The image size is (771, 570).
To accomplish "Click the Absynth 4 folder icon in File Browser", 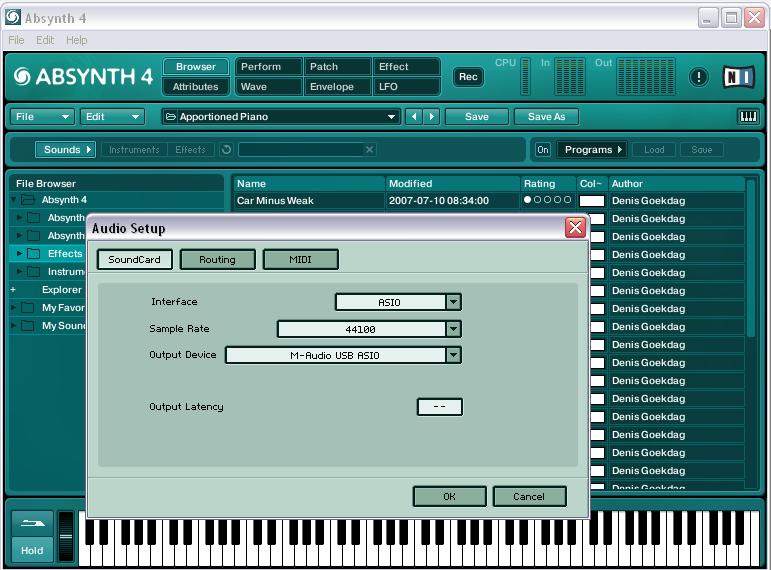I will (x=28, y=200).
